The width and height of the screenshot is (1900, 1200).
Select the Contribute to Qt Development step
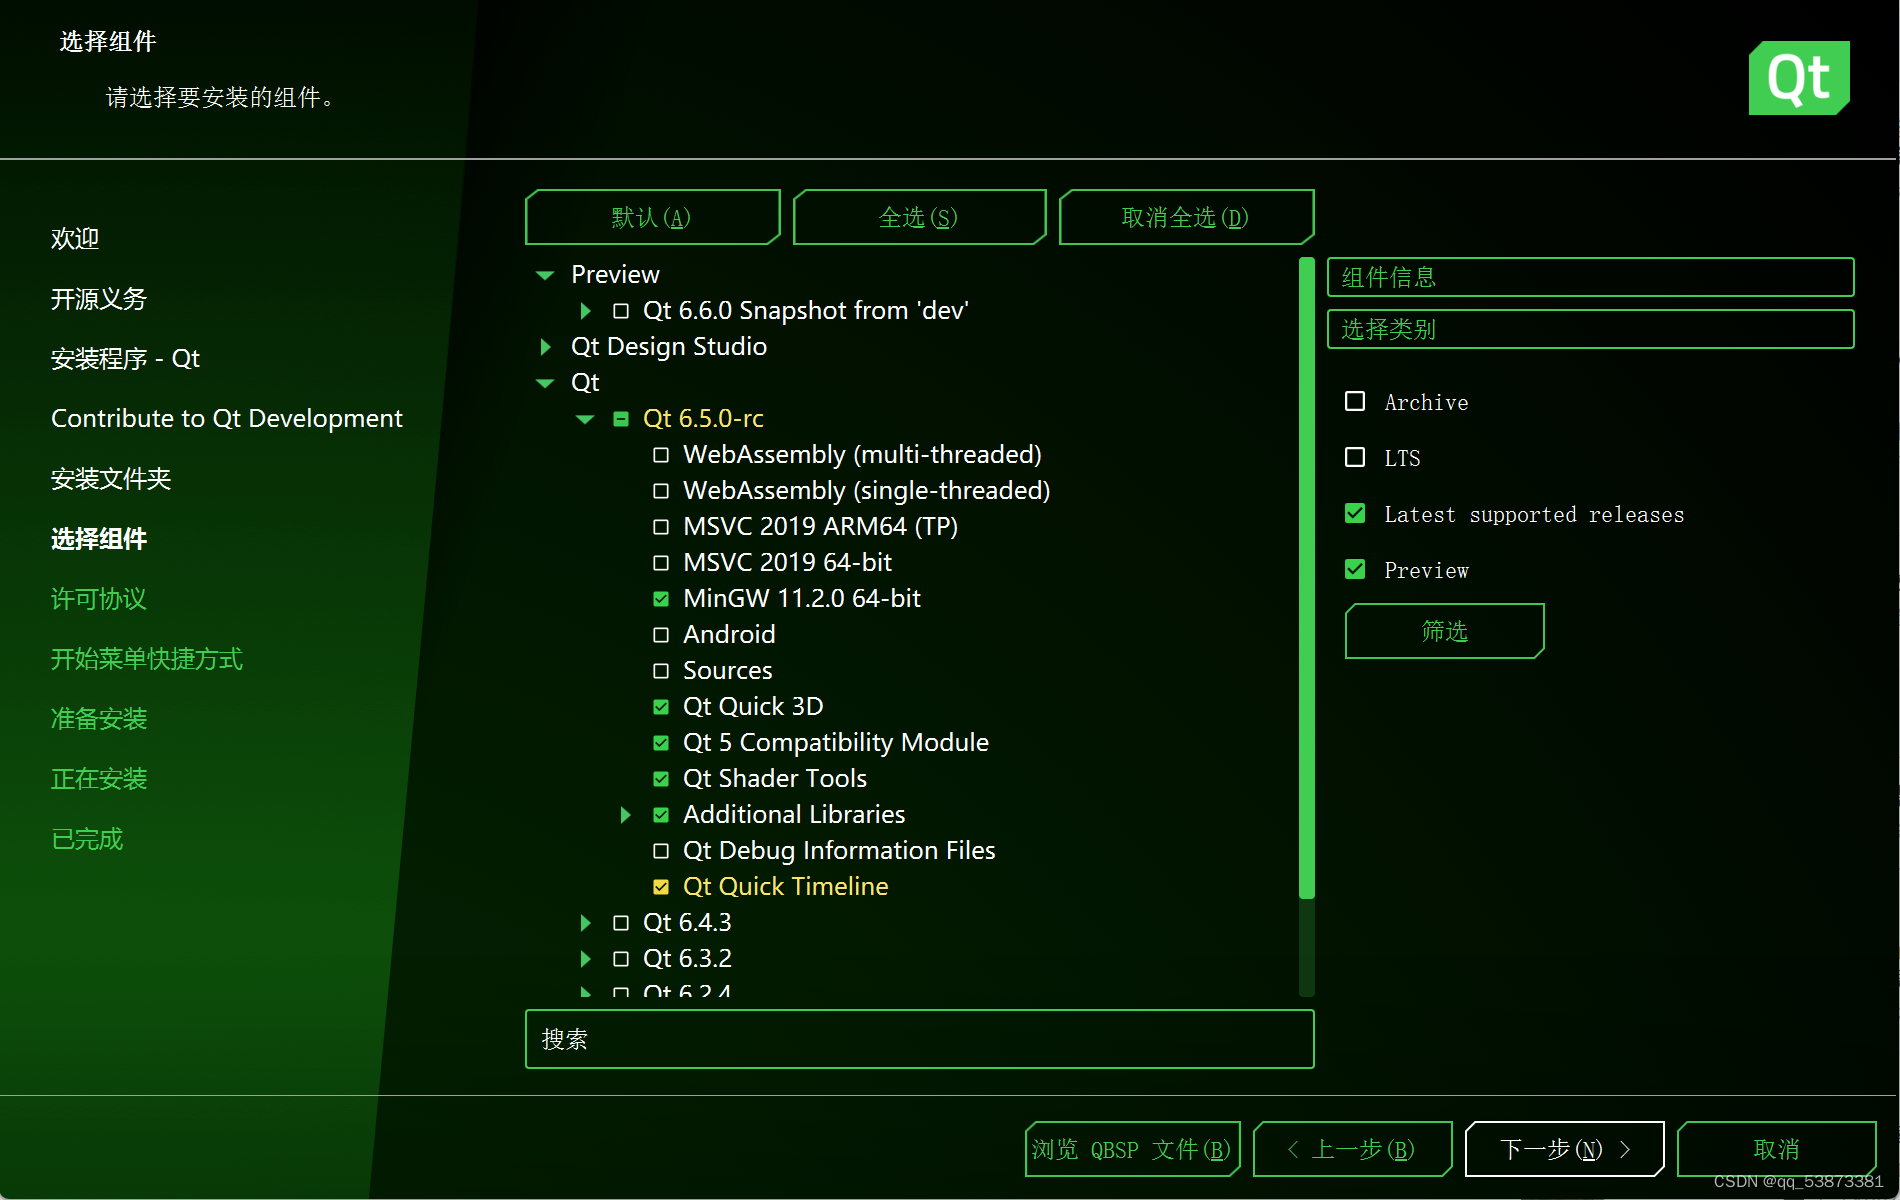(227, 419)
